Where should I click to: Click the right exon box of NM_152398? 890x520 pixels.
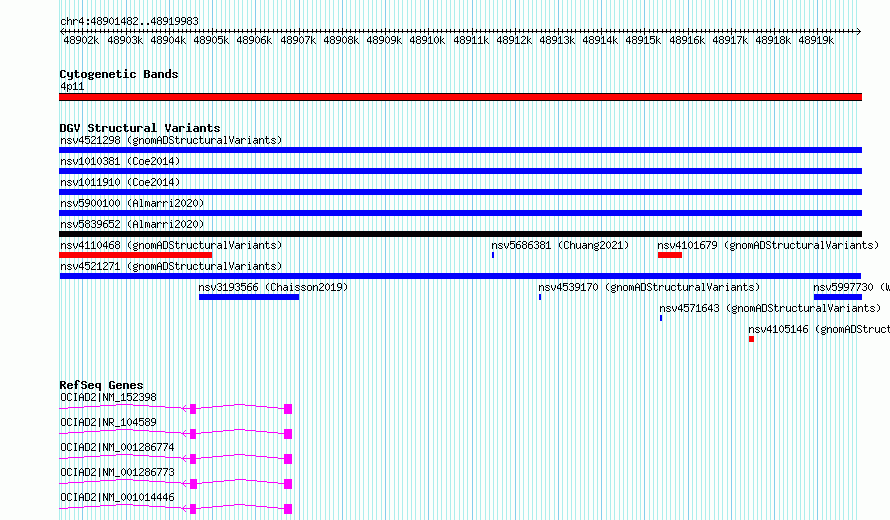pyautogui.click(x=288, y=409)
